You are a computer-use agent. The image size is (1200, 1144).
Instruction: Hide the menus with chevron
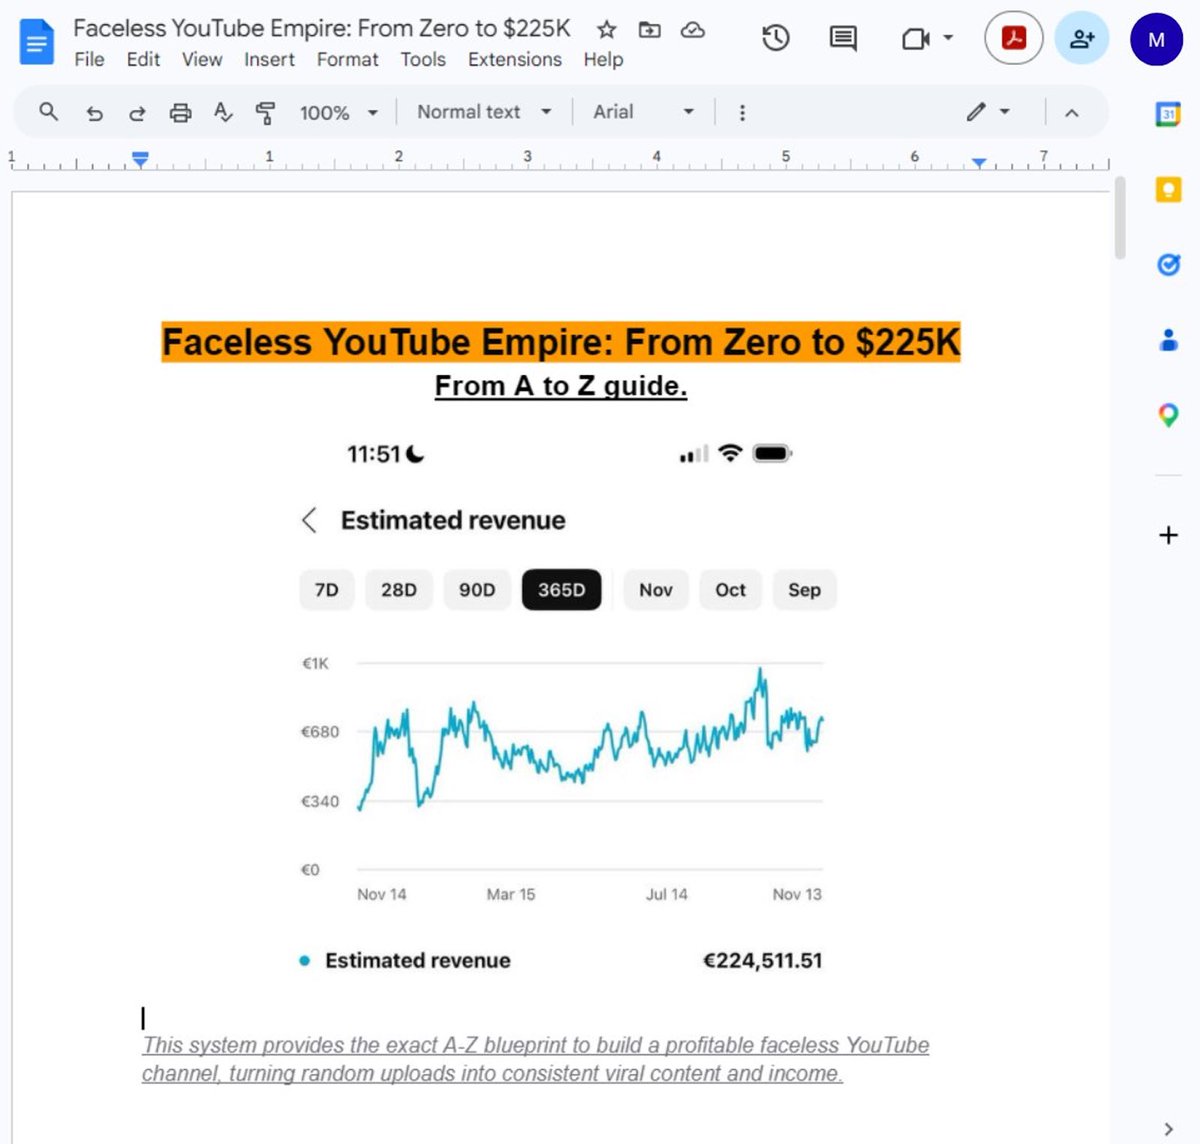1071,113
